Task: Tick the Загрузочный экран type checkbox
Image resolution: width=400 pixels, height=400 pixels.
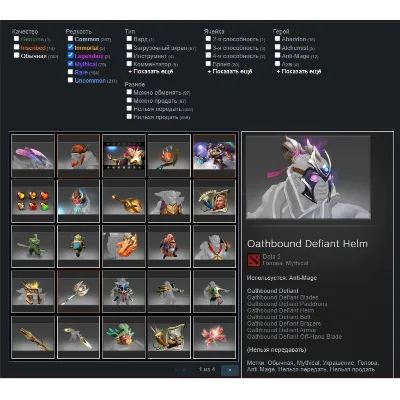Action: pyautogui.click(x=129, y=47)
